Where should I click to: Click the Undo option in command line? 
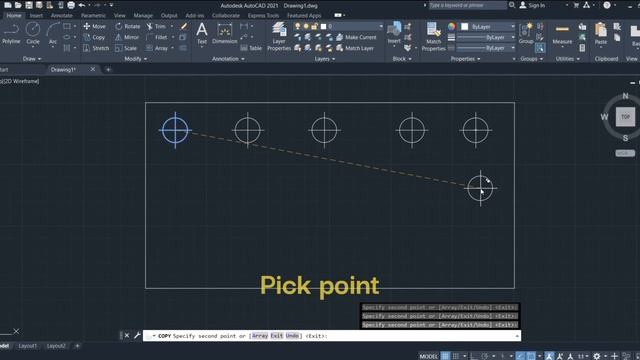292,336
